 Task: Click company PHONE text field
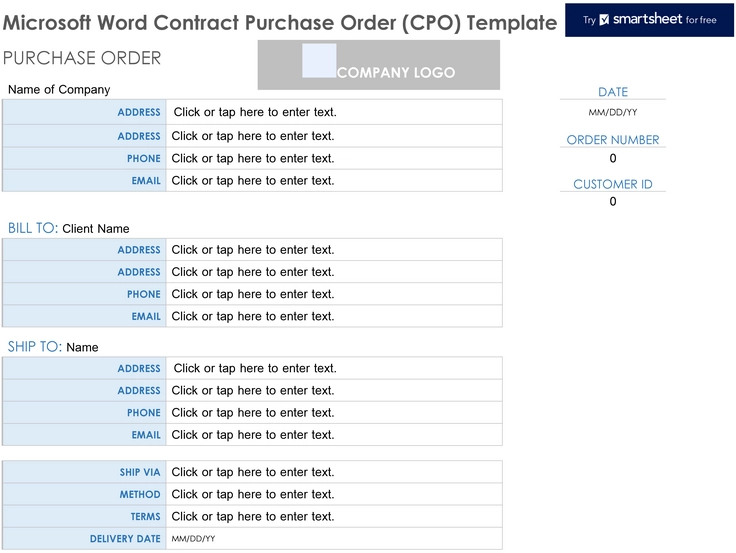click(334, 159)
